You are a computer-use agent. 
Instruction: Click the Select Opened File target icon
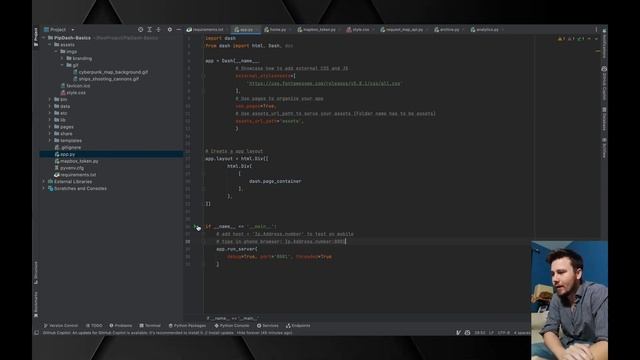(x=140, y=29)
